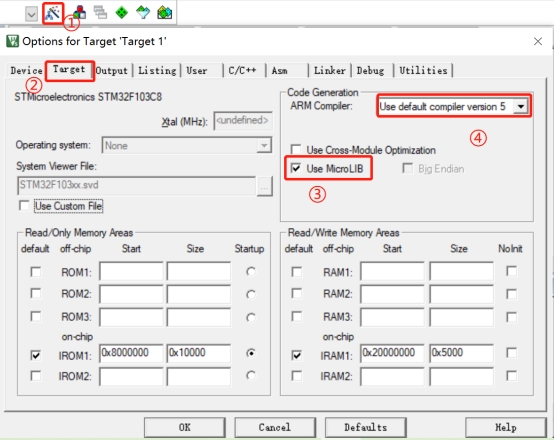Viewport: 554px width, 441px height.
Task: Click the IROM1 Start address field
Action: point(131,353)
